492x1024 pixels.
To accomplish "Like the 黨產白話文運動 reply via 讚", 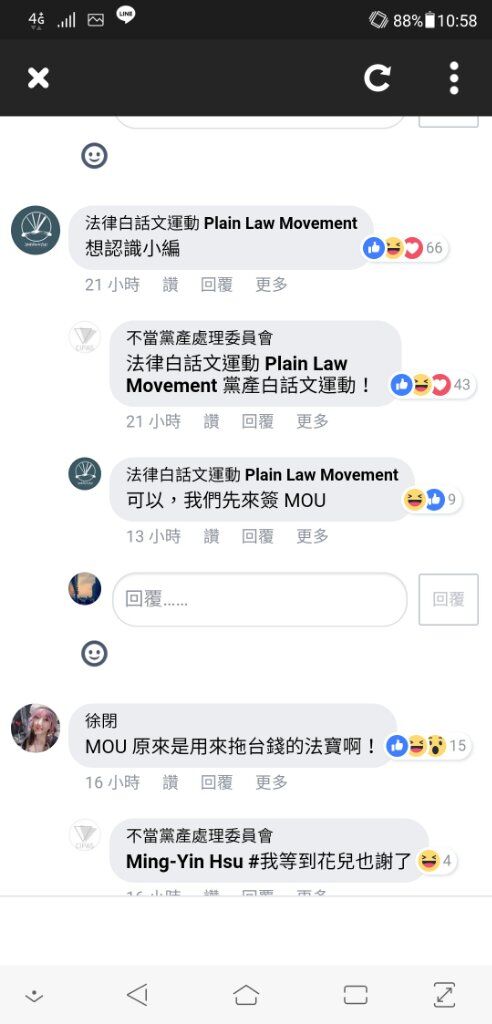I will pyautogui.click(x=211, y=422).
